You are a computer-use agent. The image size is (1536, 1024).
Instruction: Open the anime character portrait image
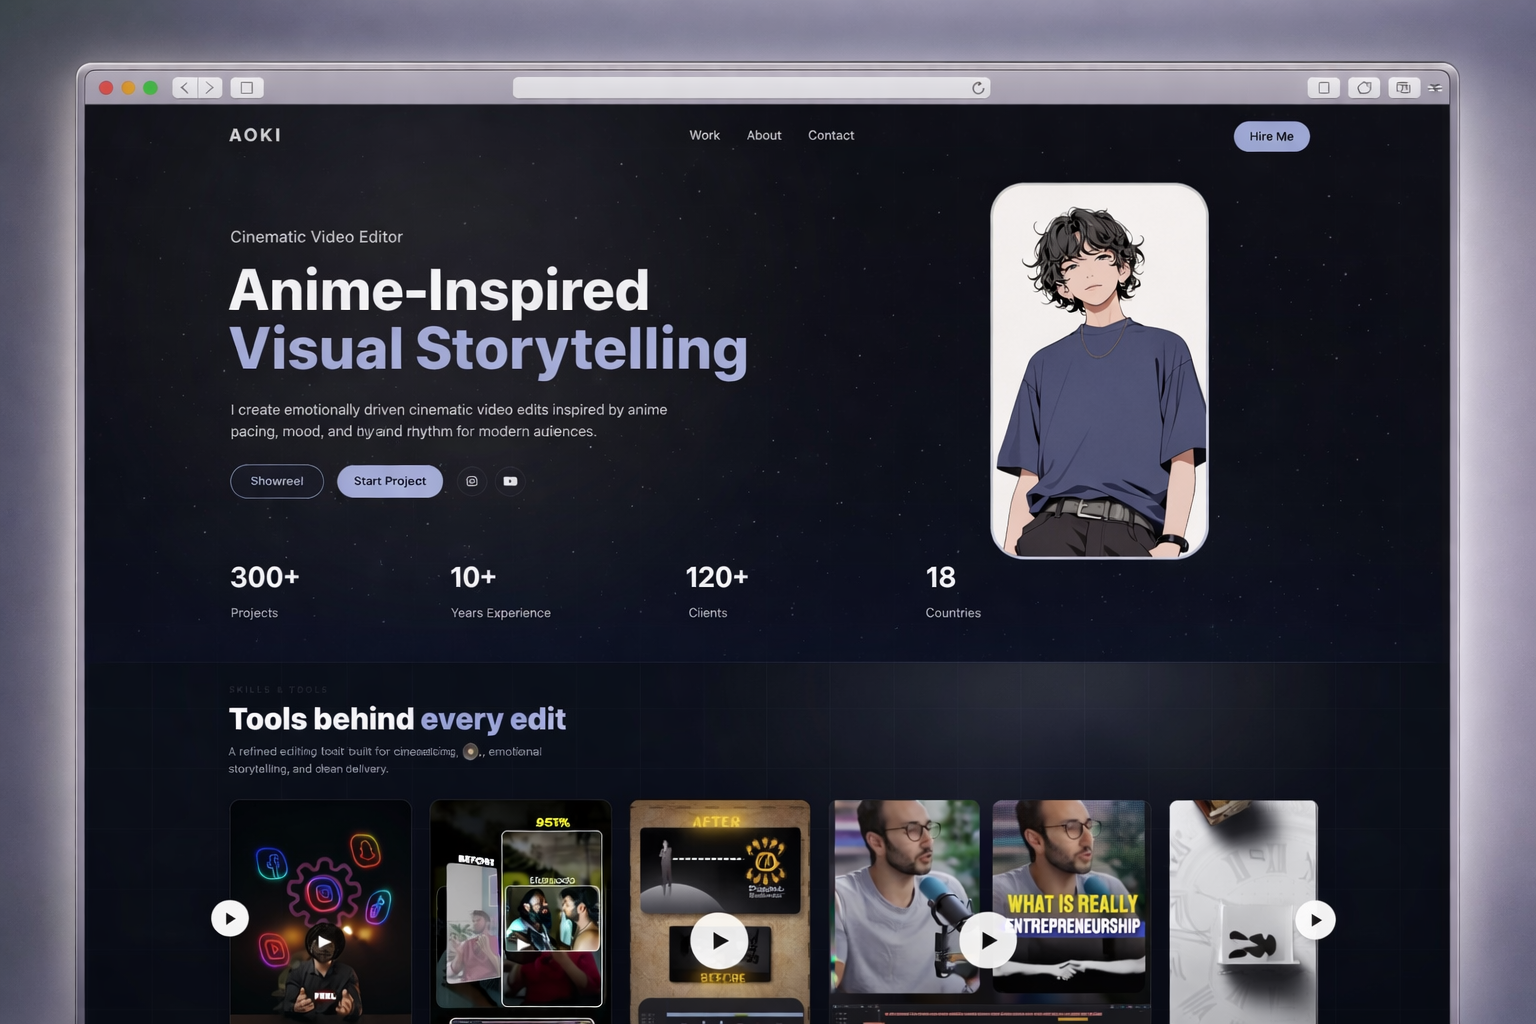pos(1099,370)
